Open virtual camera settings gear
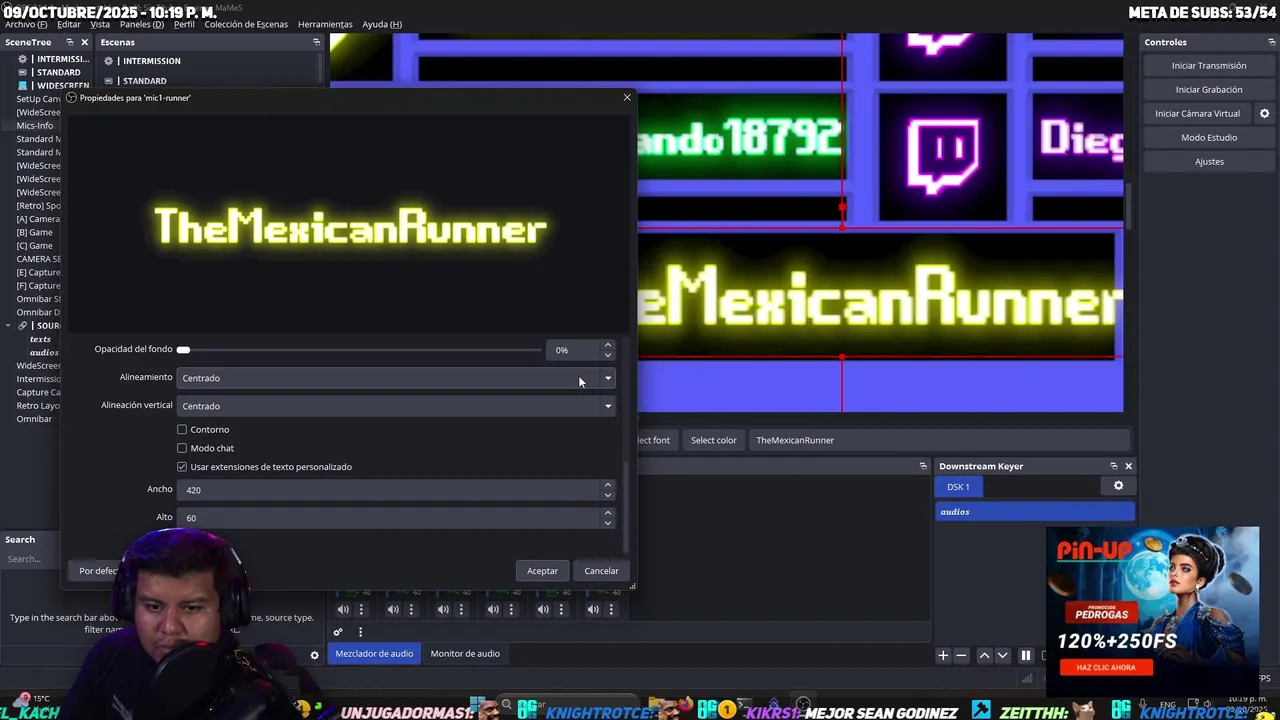Image resolution: width=1280 pixels, height=720 pixels. point(1264,114)
